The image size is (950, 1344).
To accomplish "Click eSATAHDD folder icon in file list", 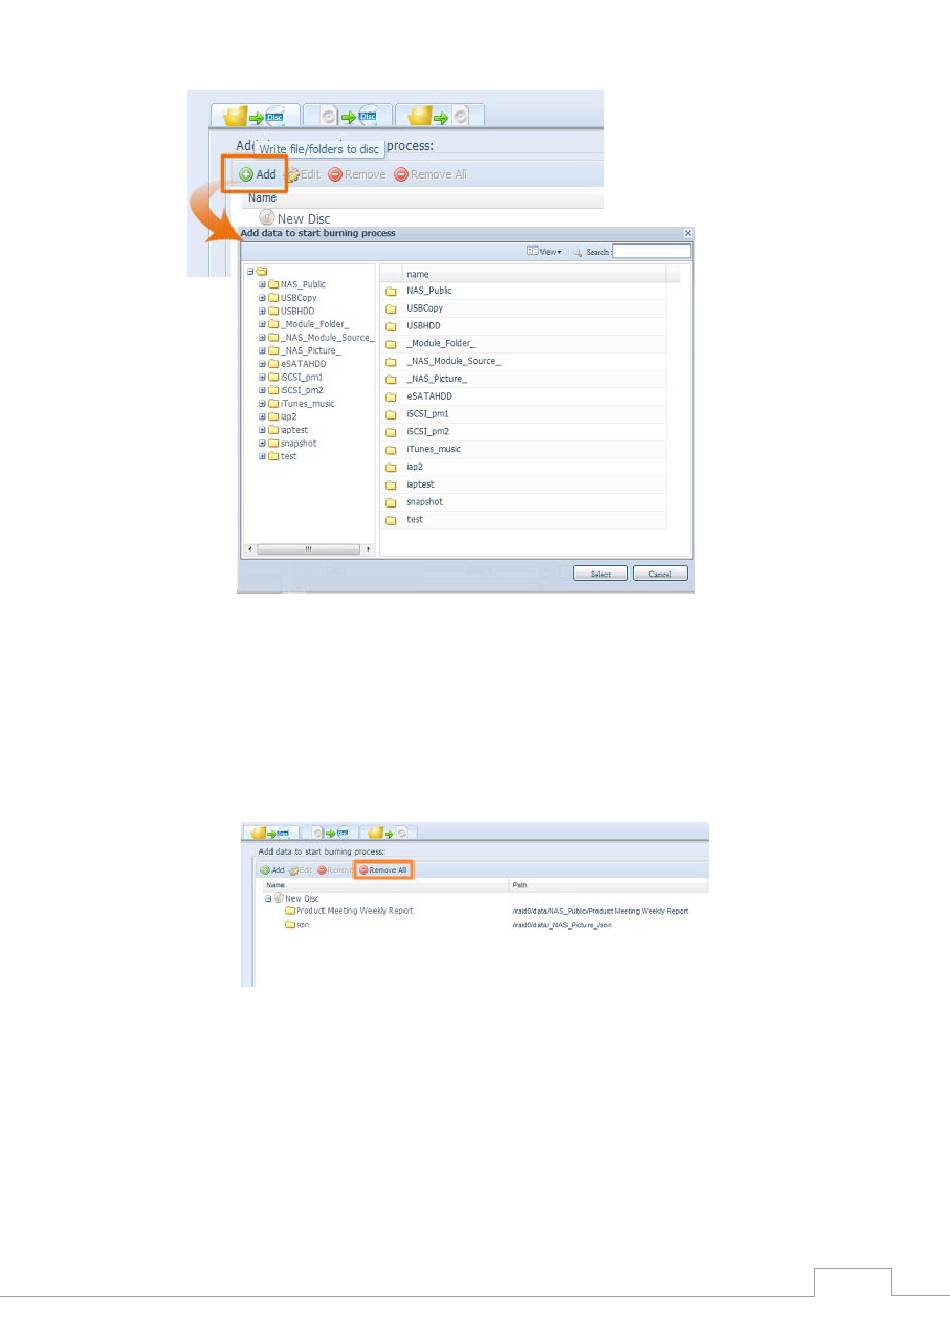I will [391, 397].
